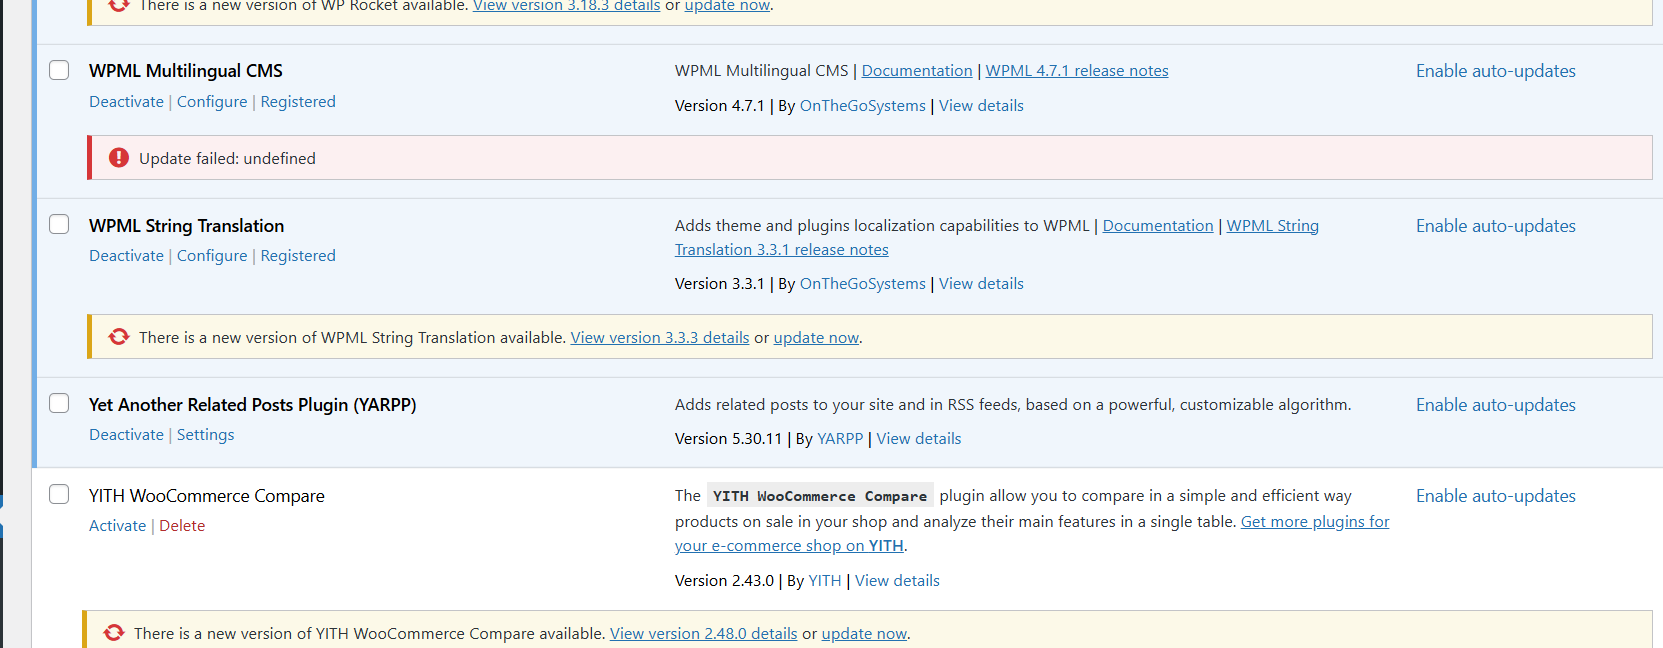Enable auto-updates for YARPP
Image resolution: width=1663 pixels, height=648 pixels.
1496,405
